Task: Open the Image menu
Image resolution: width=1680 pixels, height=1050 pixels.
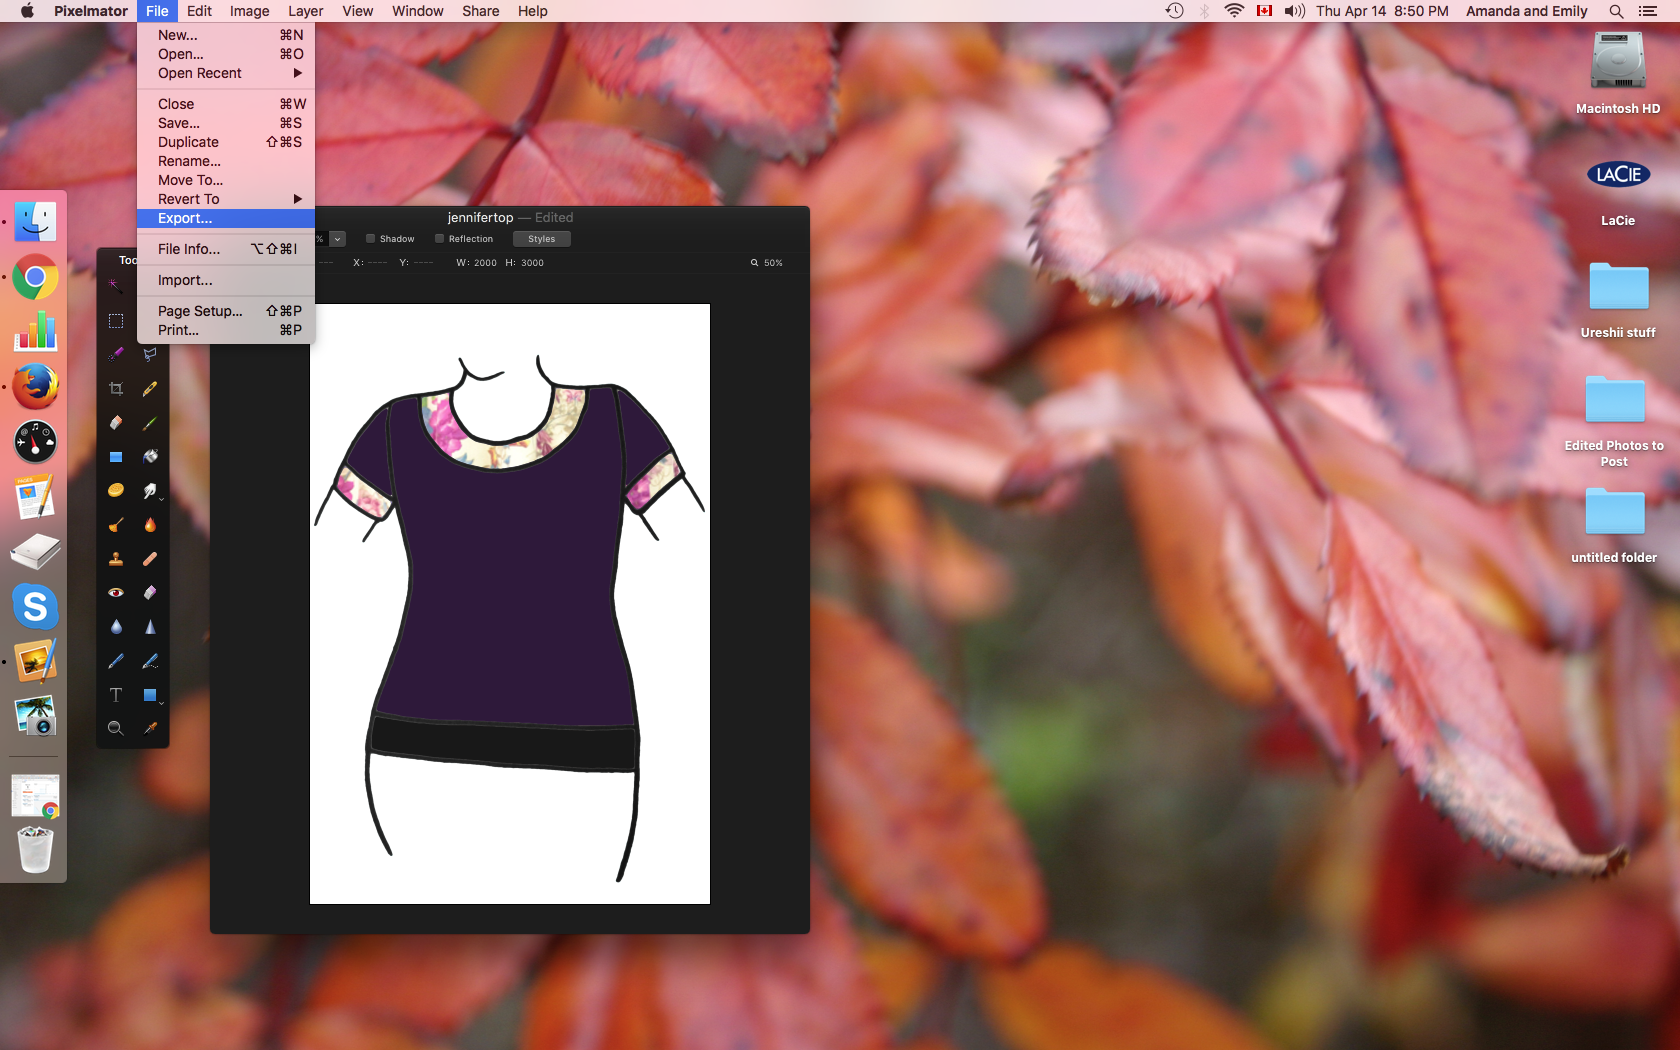Action: pyautogui.click(x=249, y=11)
